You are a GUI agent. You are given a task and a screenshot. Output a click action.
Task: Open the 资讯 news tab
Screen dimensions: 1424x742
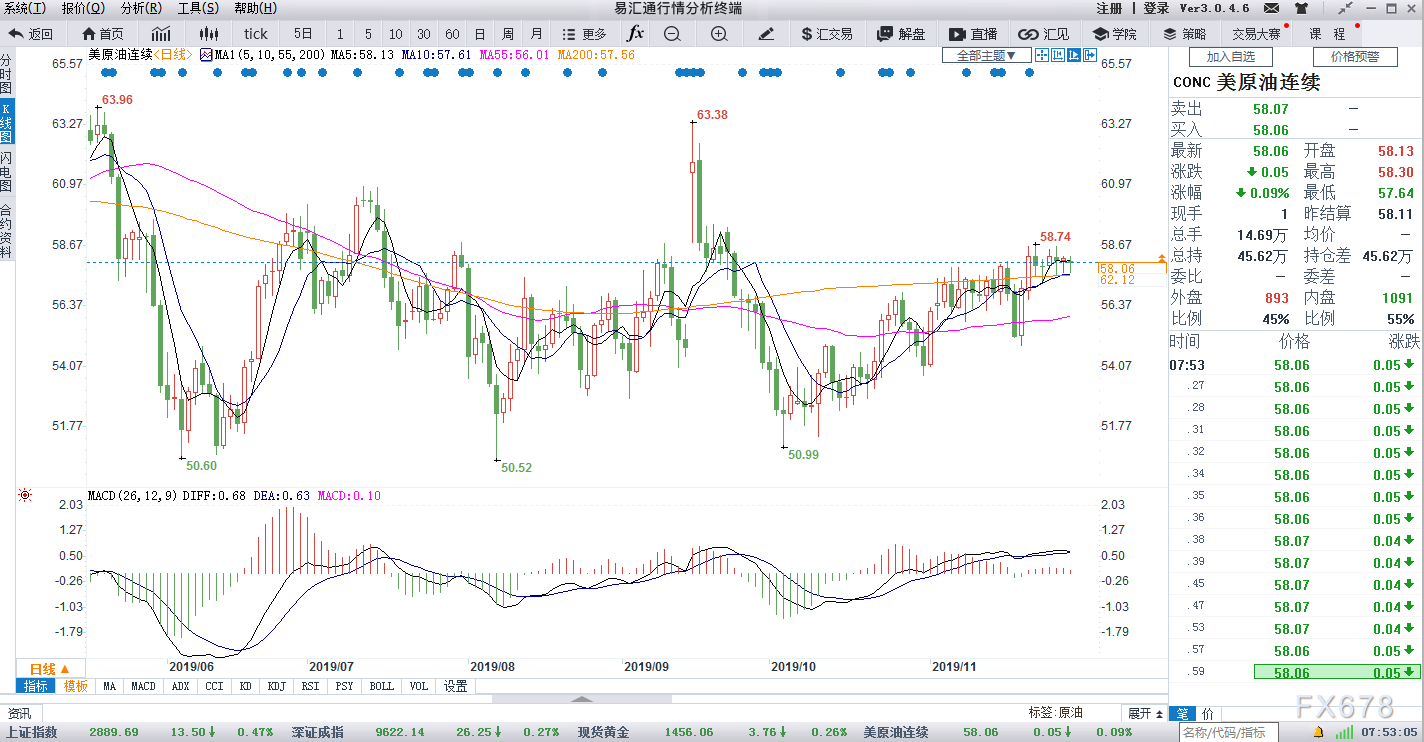pyautogui.click(x=20, y=713)
